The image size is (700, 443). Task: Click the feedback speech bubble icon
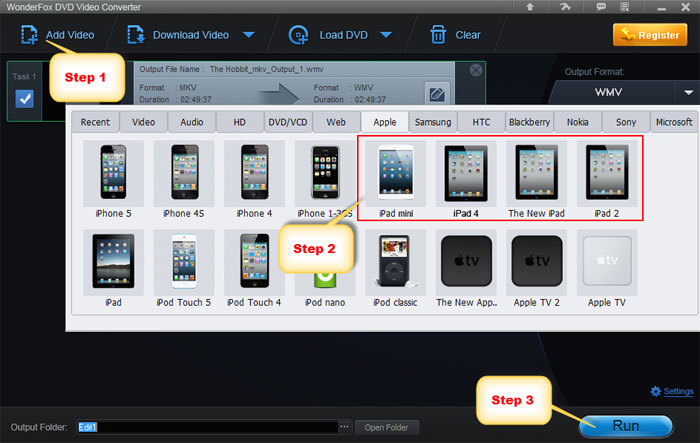tap(601, 7)
